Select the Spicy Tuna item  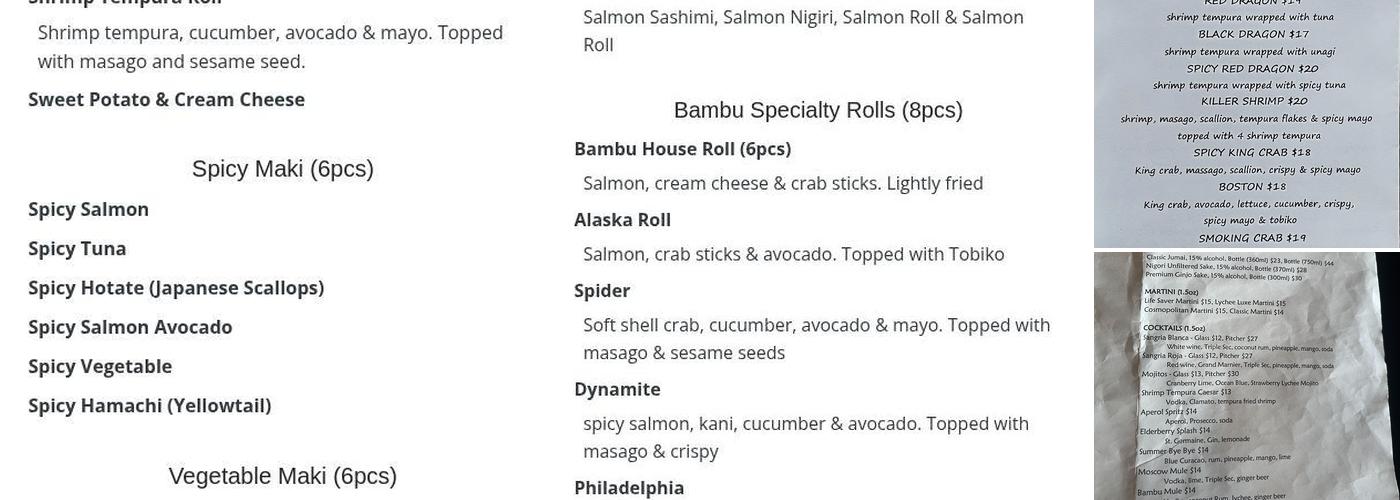77,248
